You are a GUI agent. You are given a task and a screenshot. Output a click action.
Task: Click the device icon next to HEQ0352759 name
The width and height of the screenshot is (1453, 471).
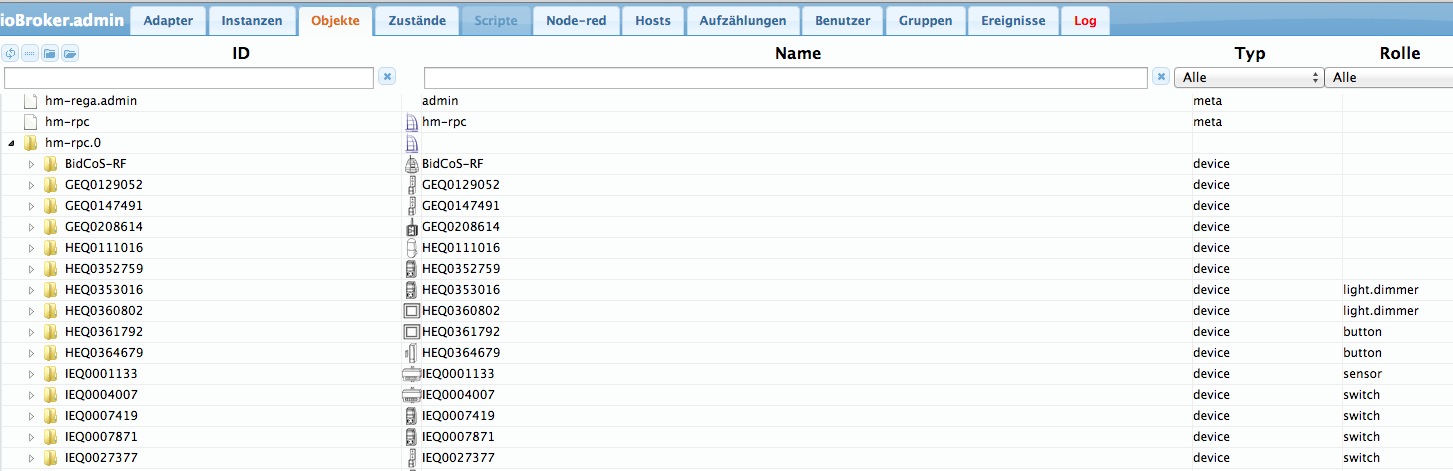coord(411,269)
